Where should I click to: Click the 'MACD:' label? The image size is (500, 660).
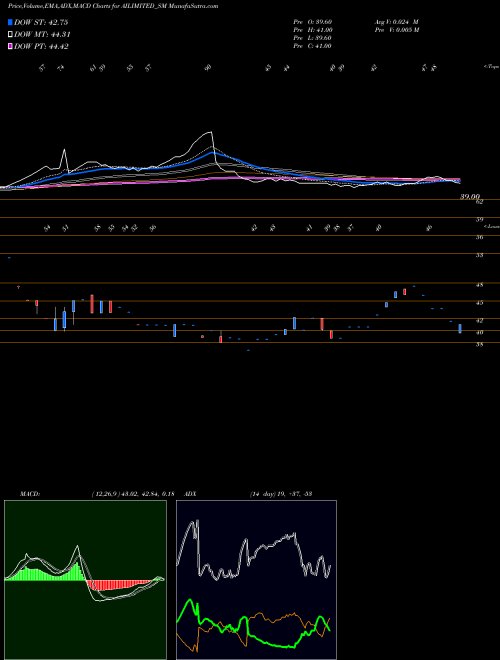[x=29, y=493]
